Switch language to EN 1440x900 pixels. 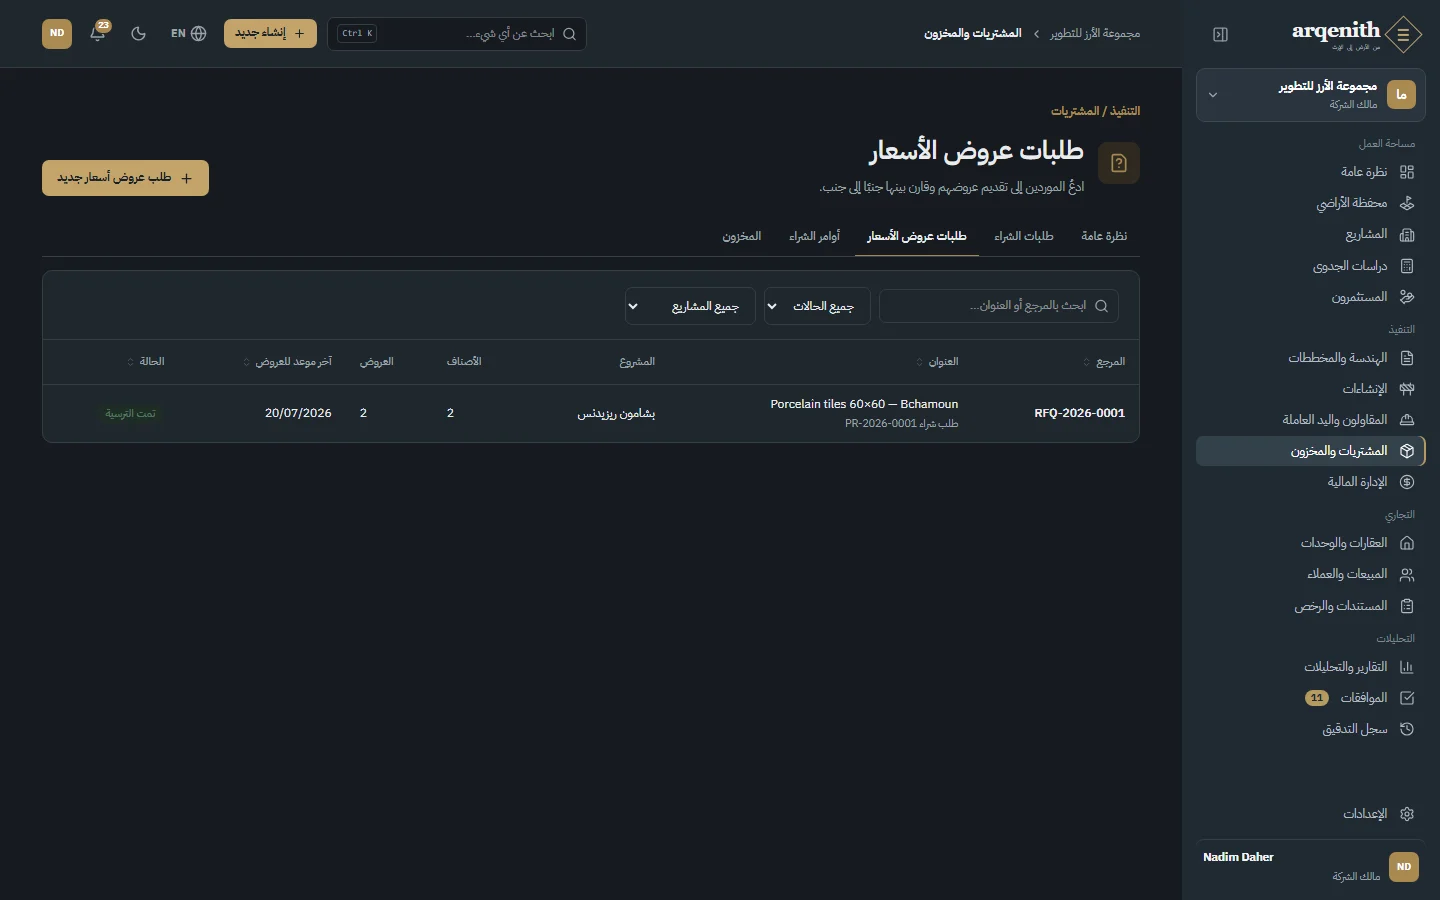pos(188,33)
